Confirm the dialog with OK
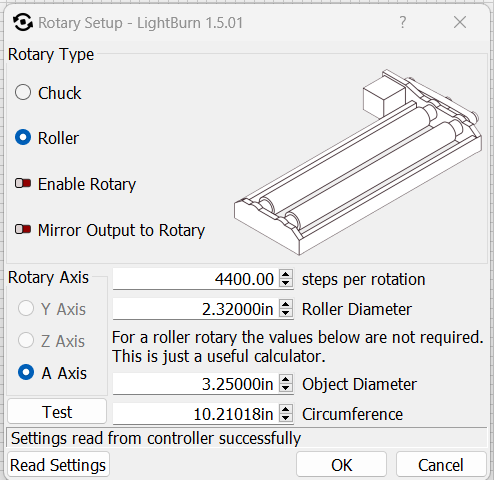Screen dimensions: 494x480 [341, 465]
